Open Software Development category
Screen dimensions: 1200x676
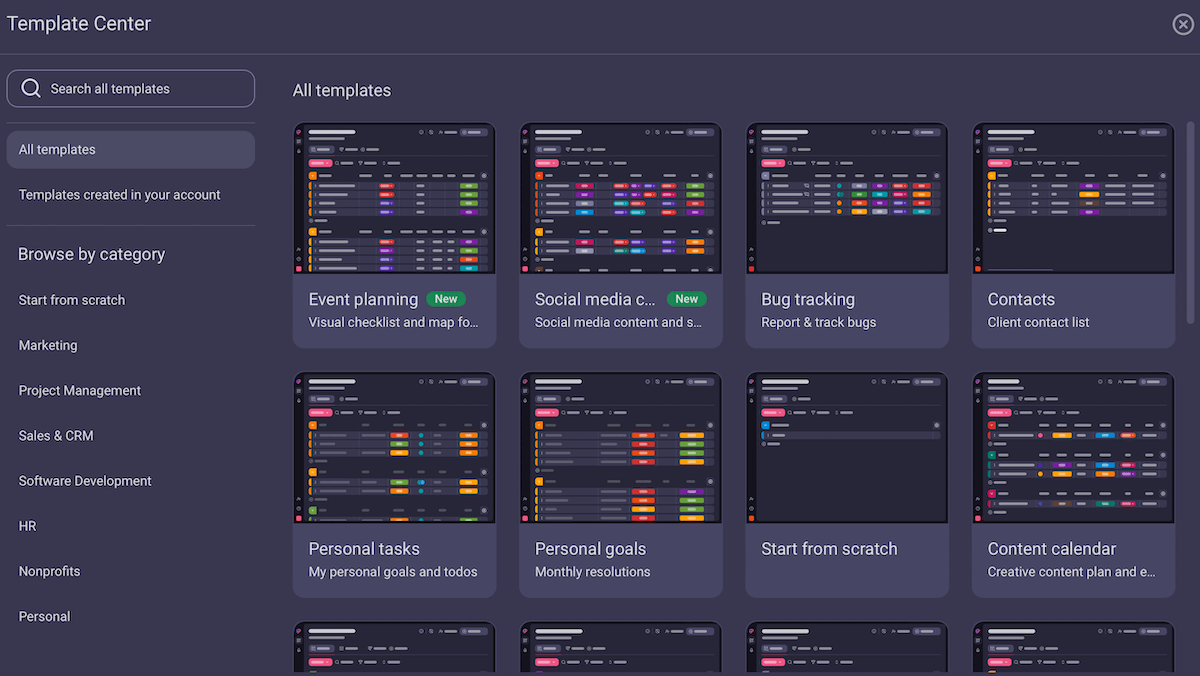(85, 481)
